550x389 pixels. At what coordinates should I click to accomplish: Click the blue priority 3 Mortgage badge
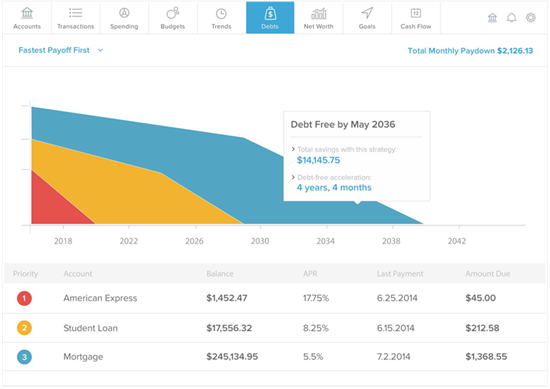24,357
